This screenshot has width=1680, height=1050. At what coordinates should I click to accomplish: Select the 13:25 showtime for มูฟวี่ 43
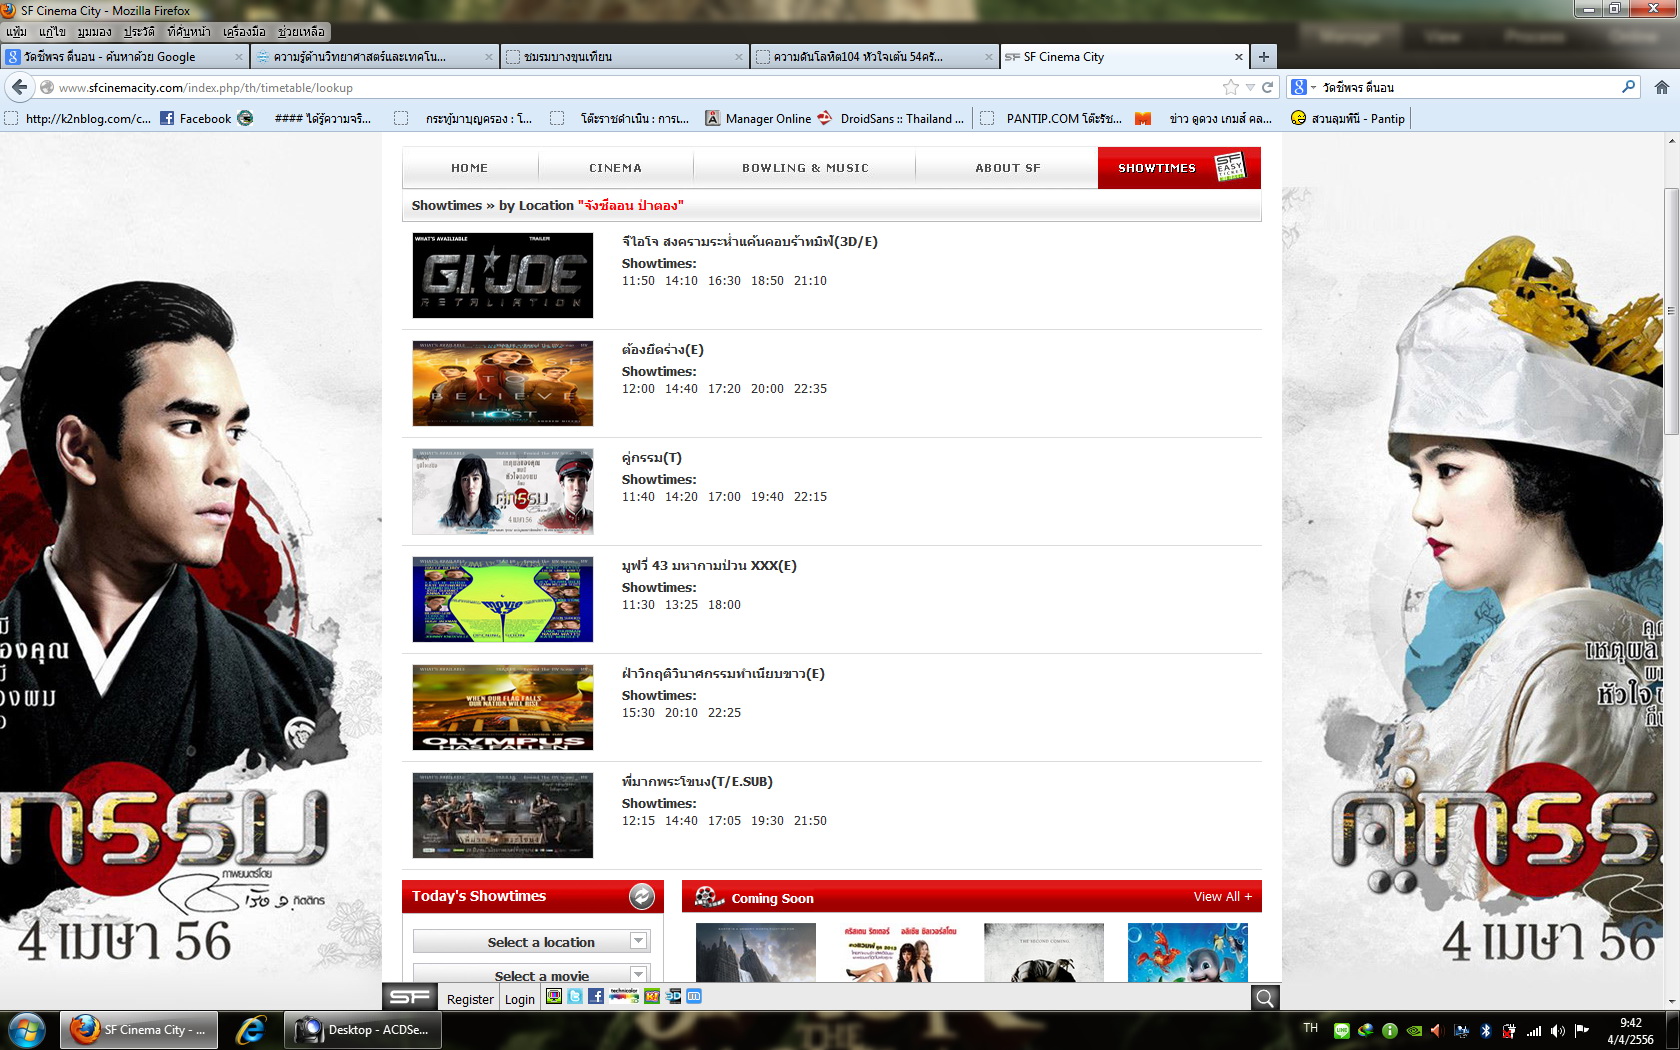(681, 605)
